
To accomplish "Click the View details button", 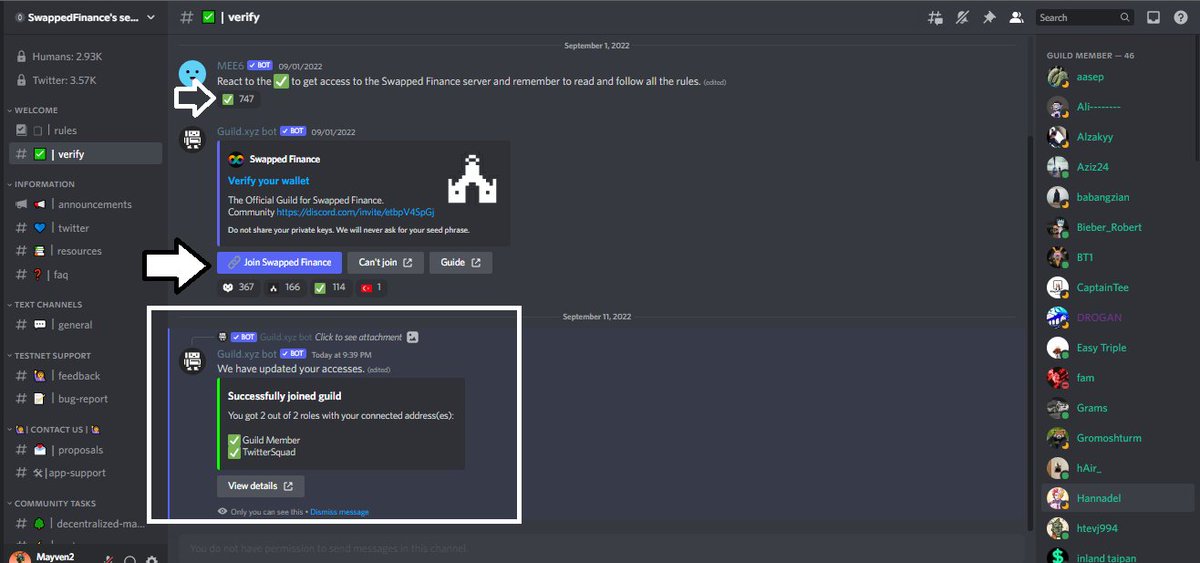I will pyautogui.click(x=260, y=486).
